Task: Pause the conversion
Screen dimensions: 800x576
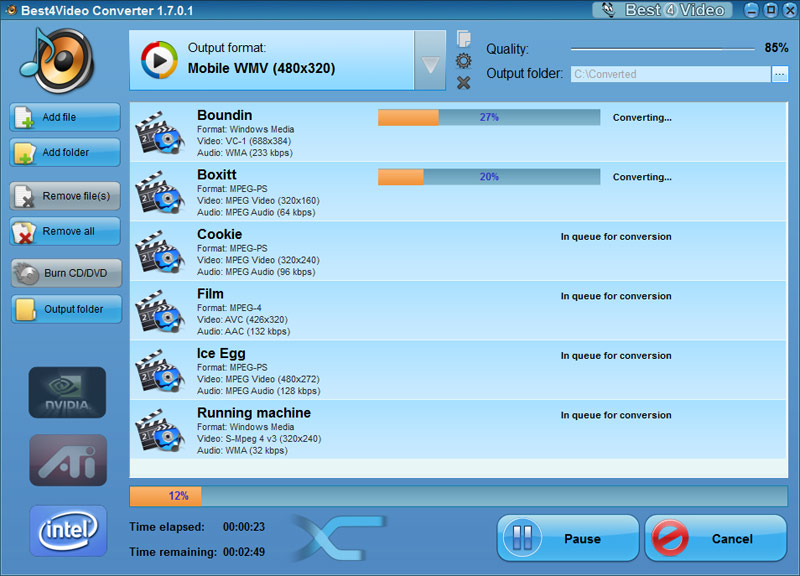Action: [568, 538]
